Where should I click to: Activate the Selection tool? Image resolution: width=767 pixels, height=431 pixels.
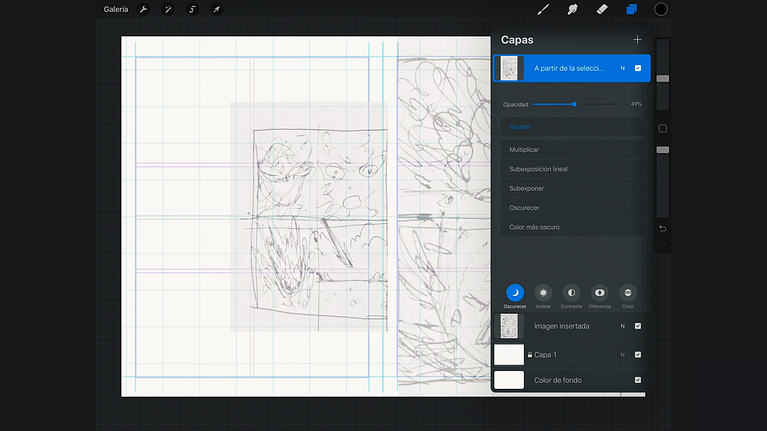(x=192, y=10)
